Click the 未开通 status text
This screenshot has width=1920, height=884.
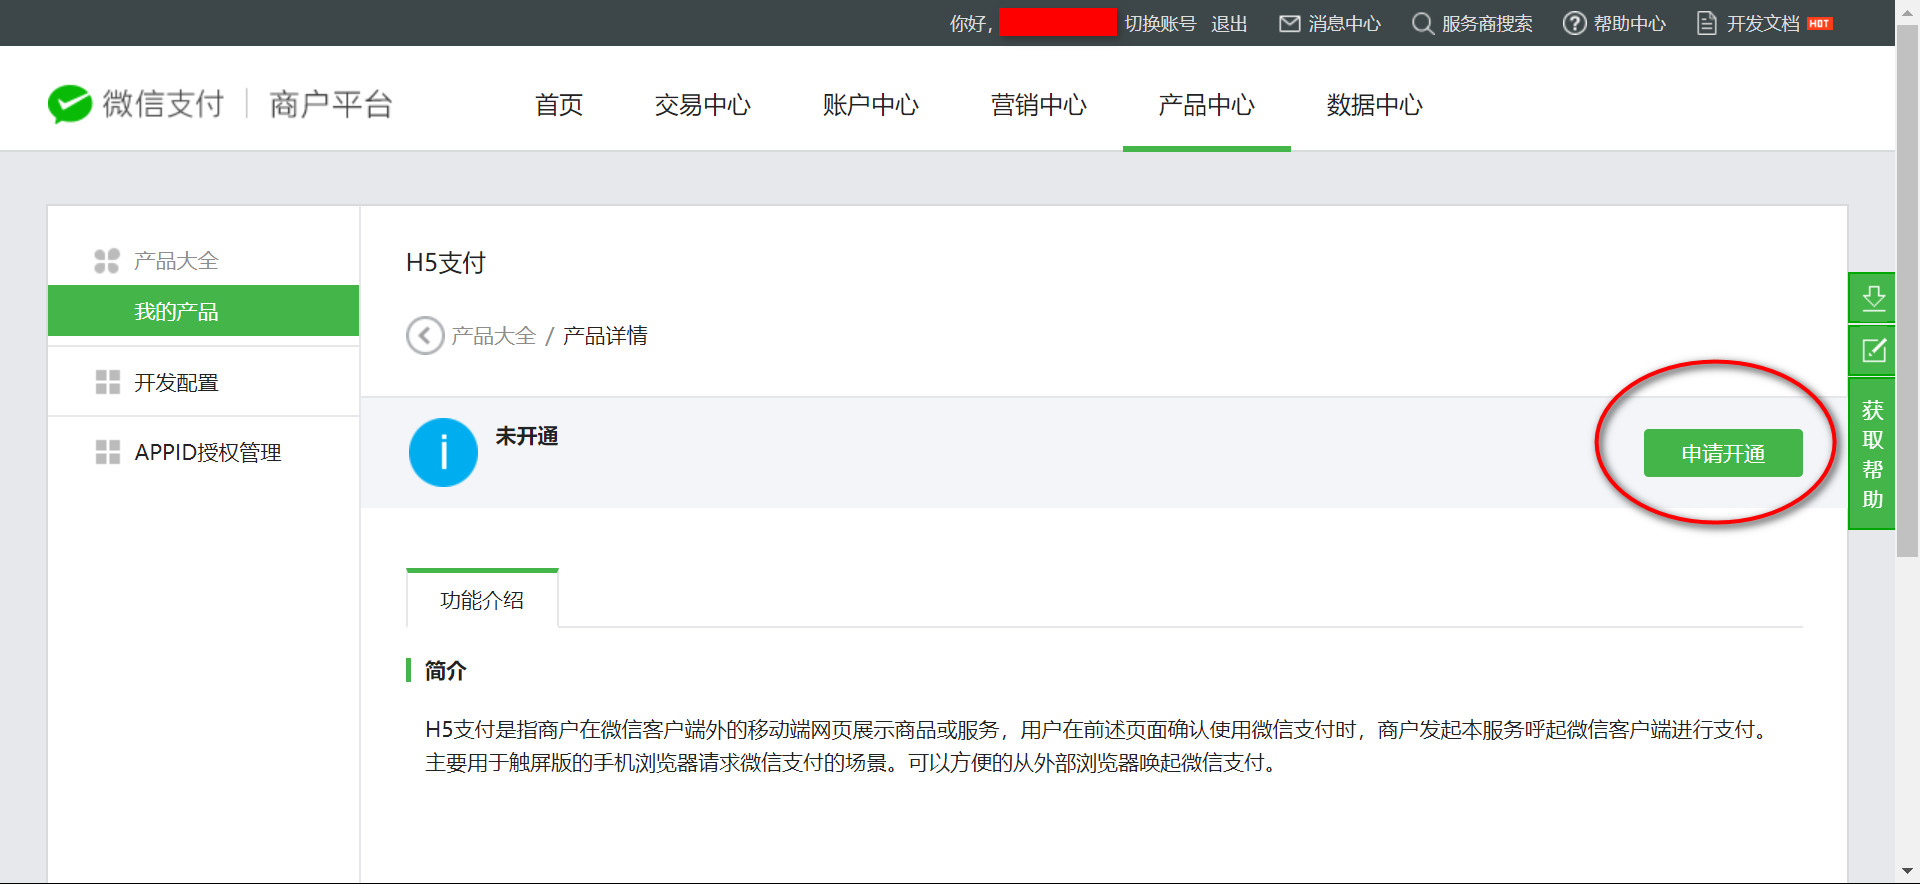[x=527, y=436]
